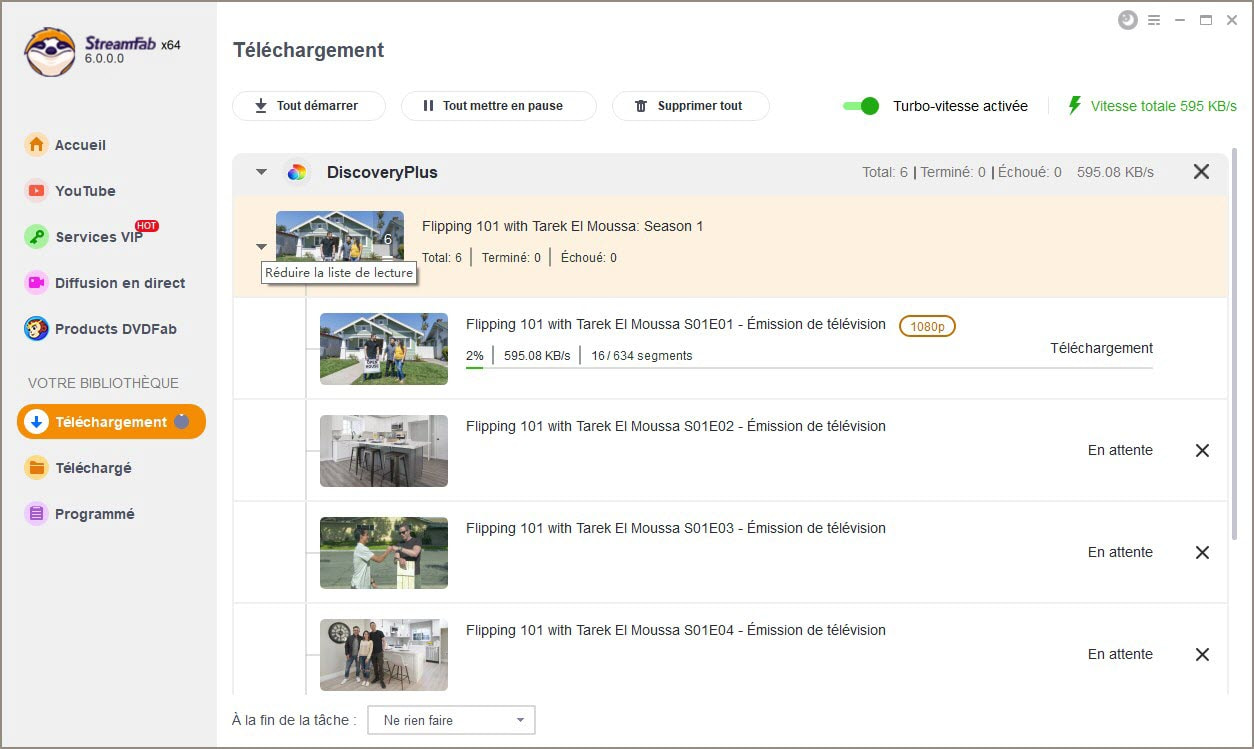The height and width of the screenshot is (749, 1254).
Task: Click the theme circle icon in title bar
Action: [1128, 20]
